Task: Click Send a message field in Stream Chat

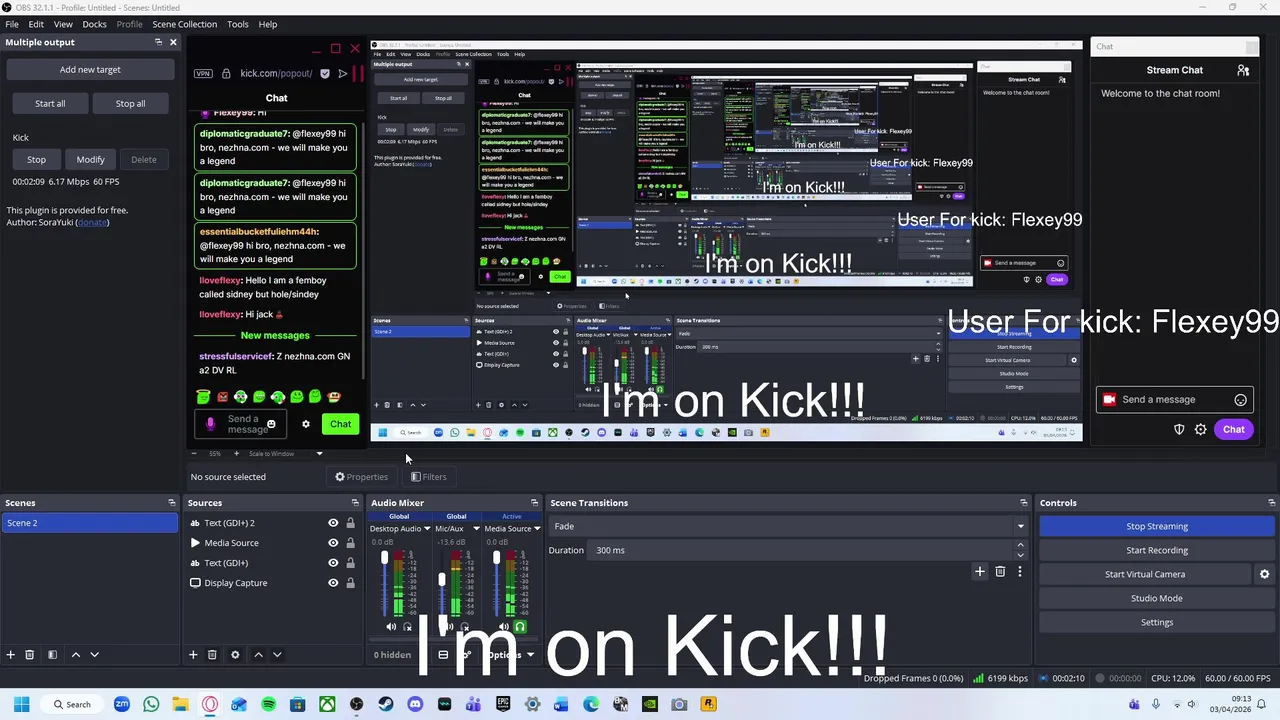Action: (x=1175, y=400)
